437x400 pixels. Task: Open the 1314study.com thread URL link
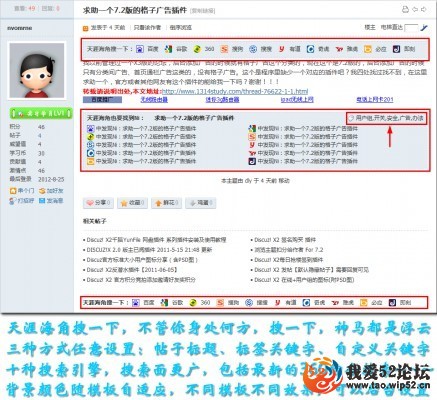(x=235, y=91)
